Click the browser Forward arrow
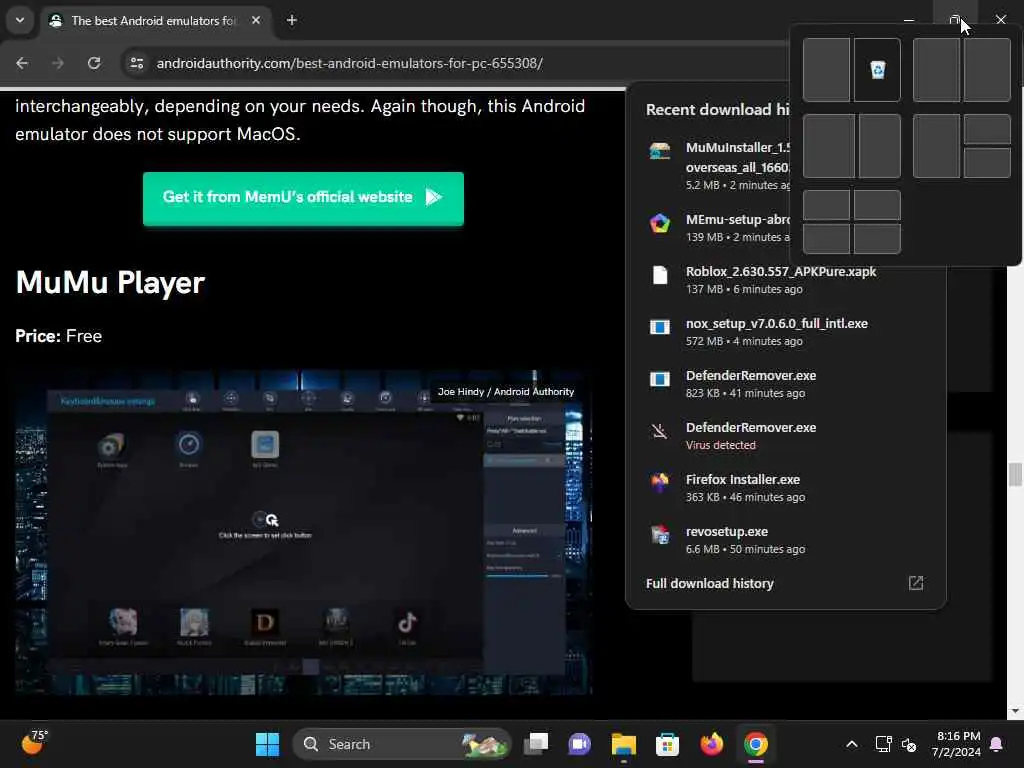Image resolution: width=1024 pixels, height=768 pixels. coord(58,63)
